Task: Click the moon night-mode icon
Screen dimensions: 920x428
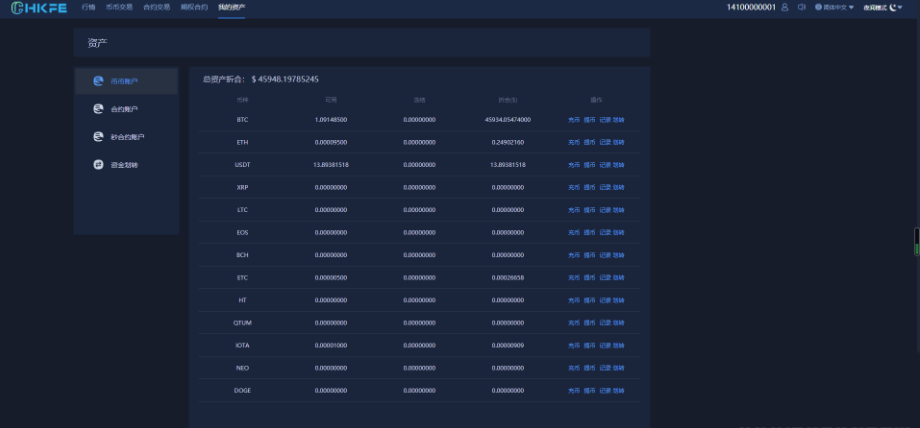Action: [x=893, y=7]
